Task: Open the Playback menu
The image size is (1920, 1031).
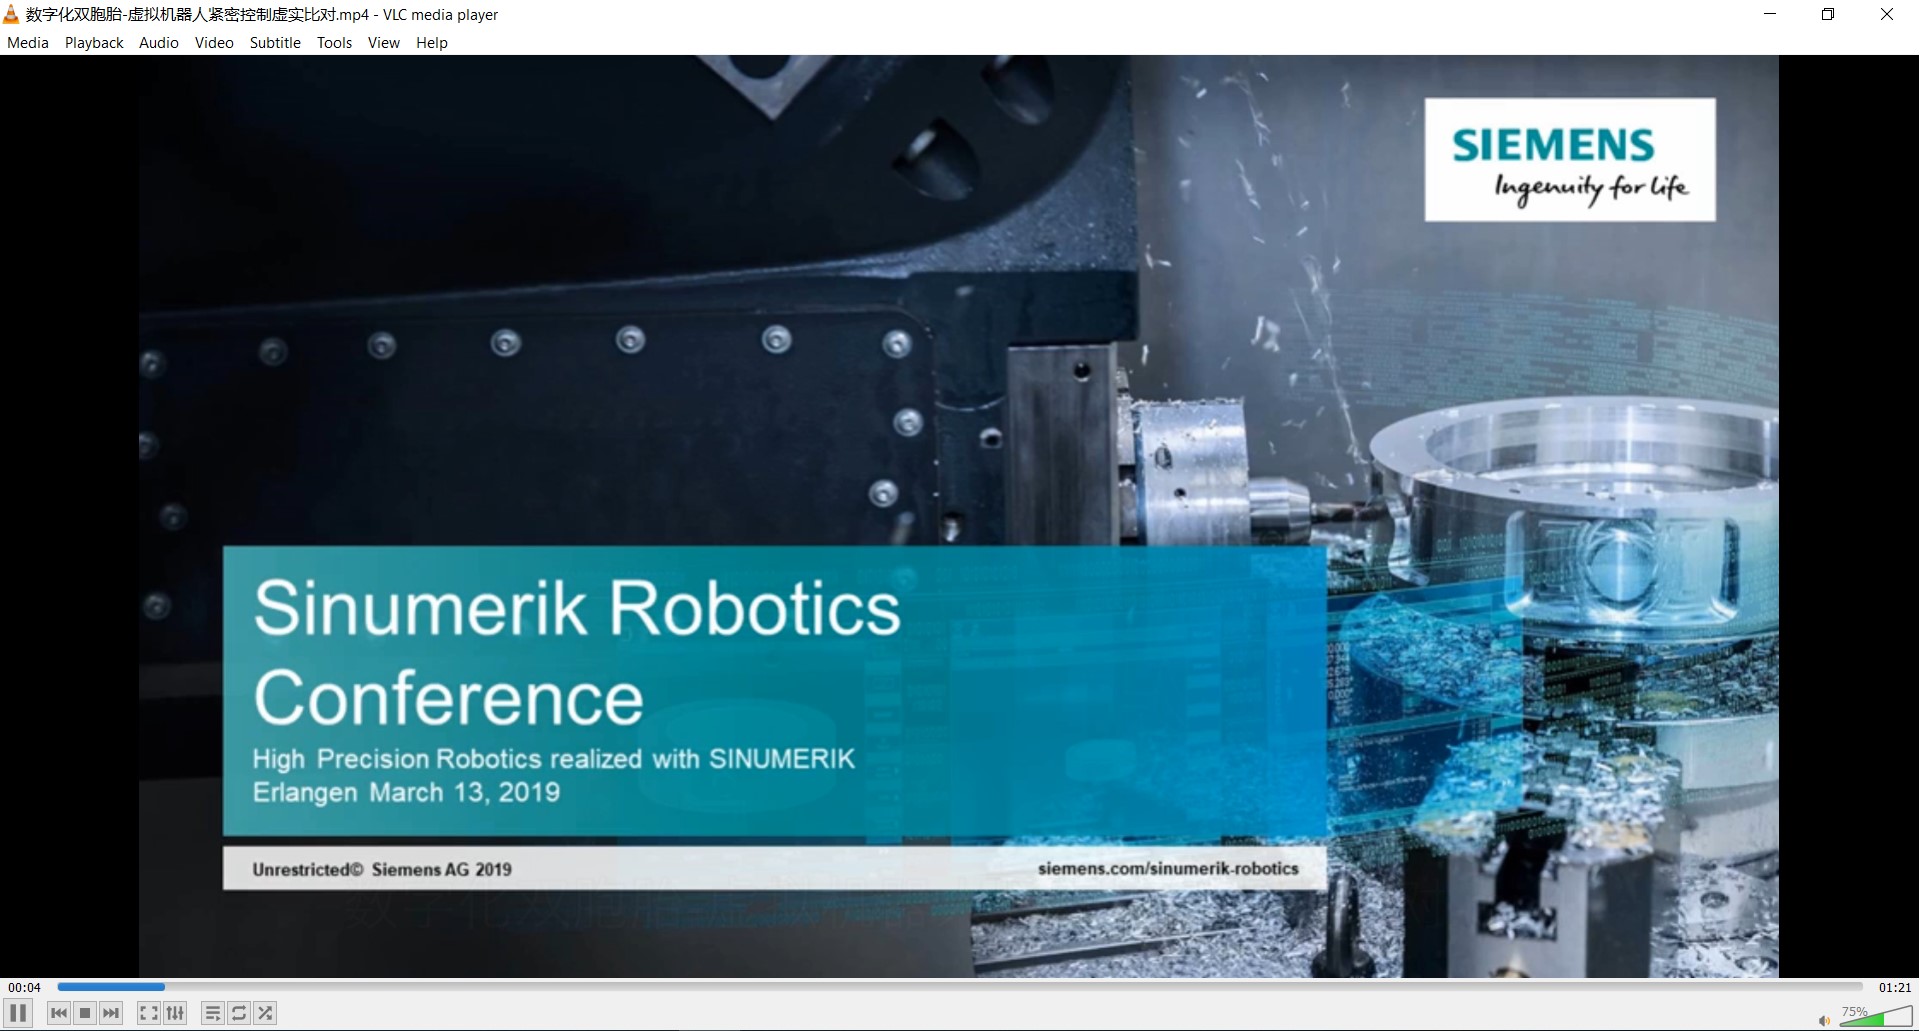Action: tap(94, 42)
